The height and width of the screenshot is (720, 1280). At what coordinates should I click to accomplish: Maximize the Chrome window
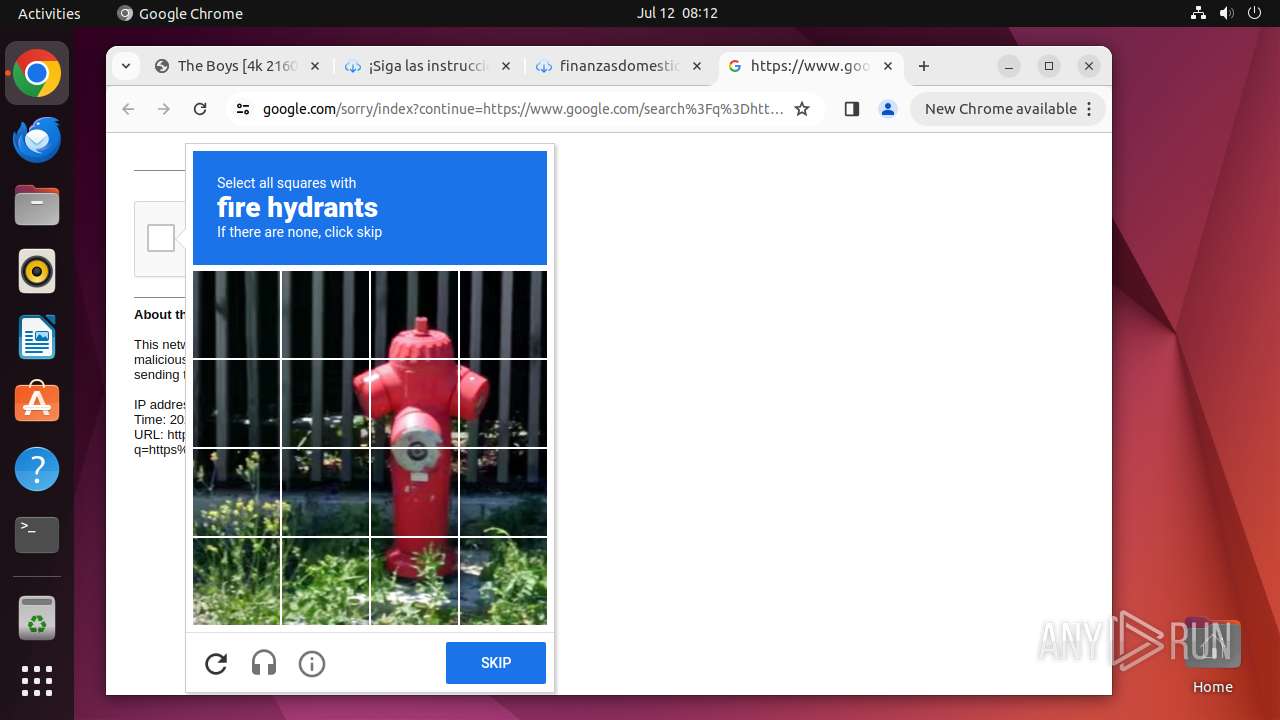[1049, 66]
